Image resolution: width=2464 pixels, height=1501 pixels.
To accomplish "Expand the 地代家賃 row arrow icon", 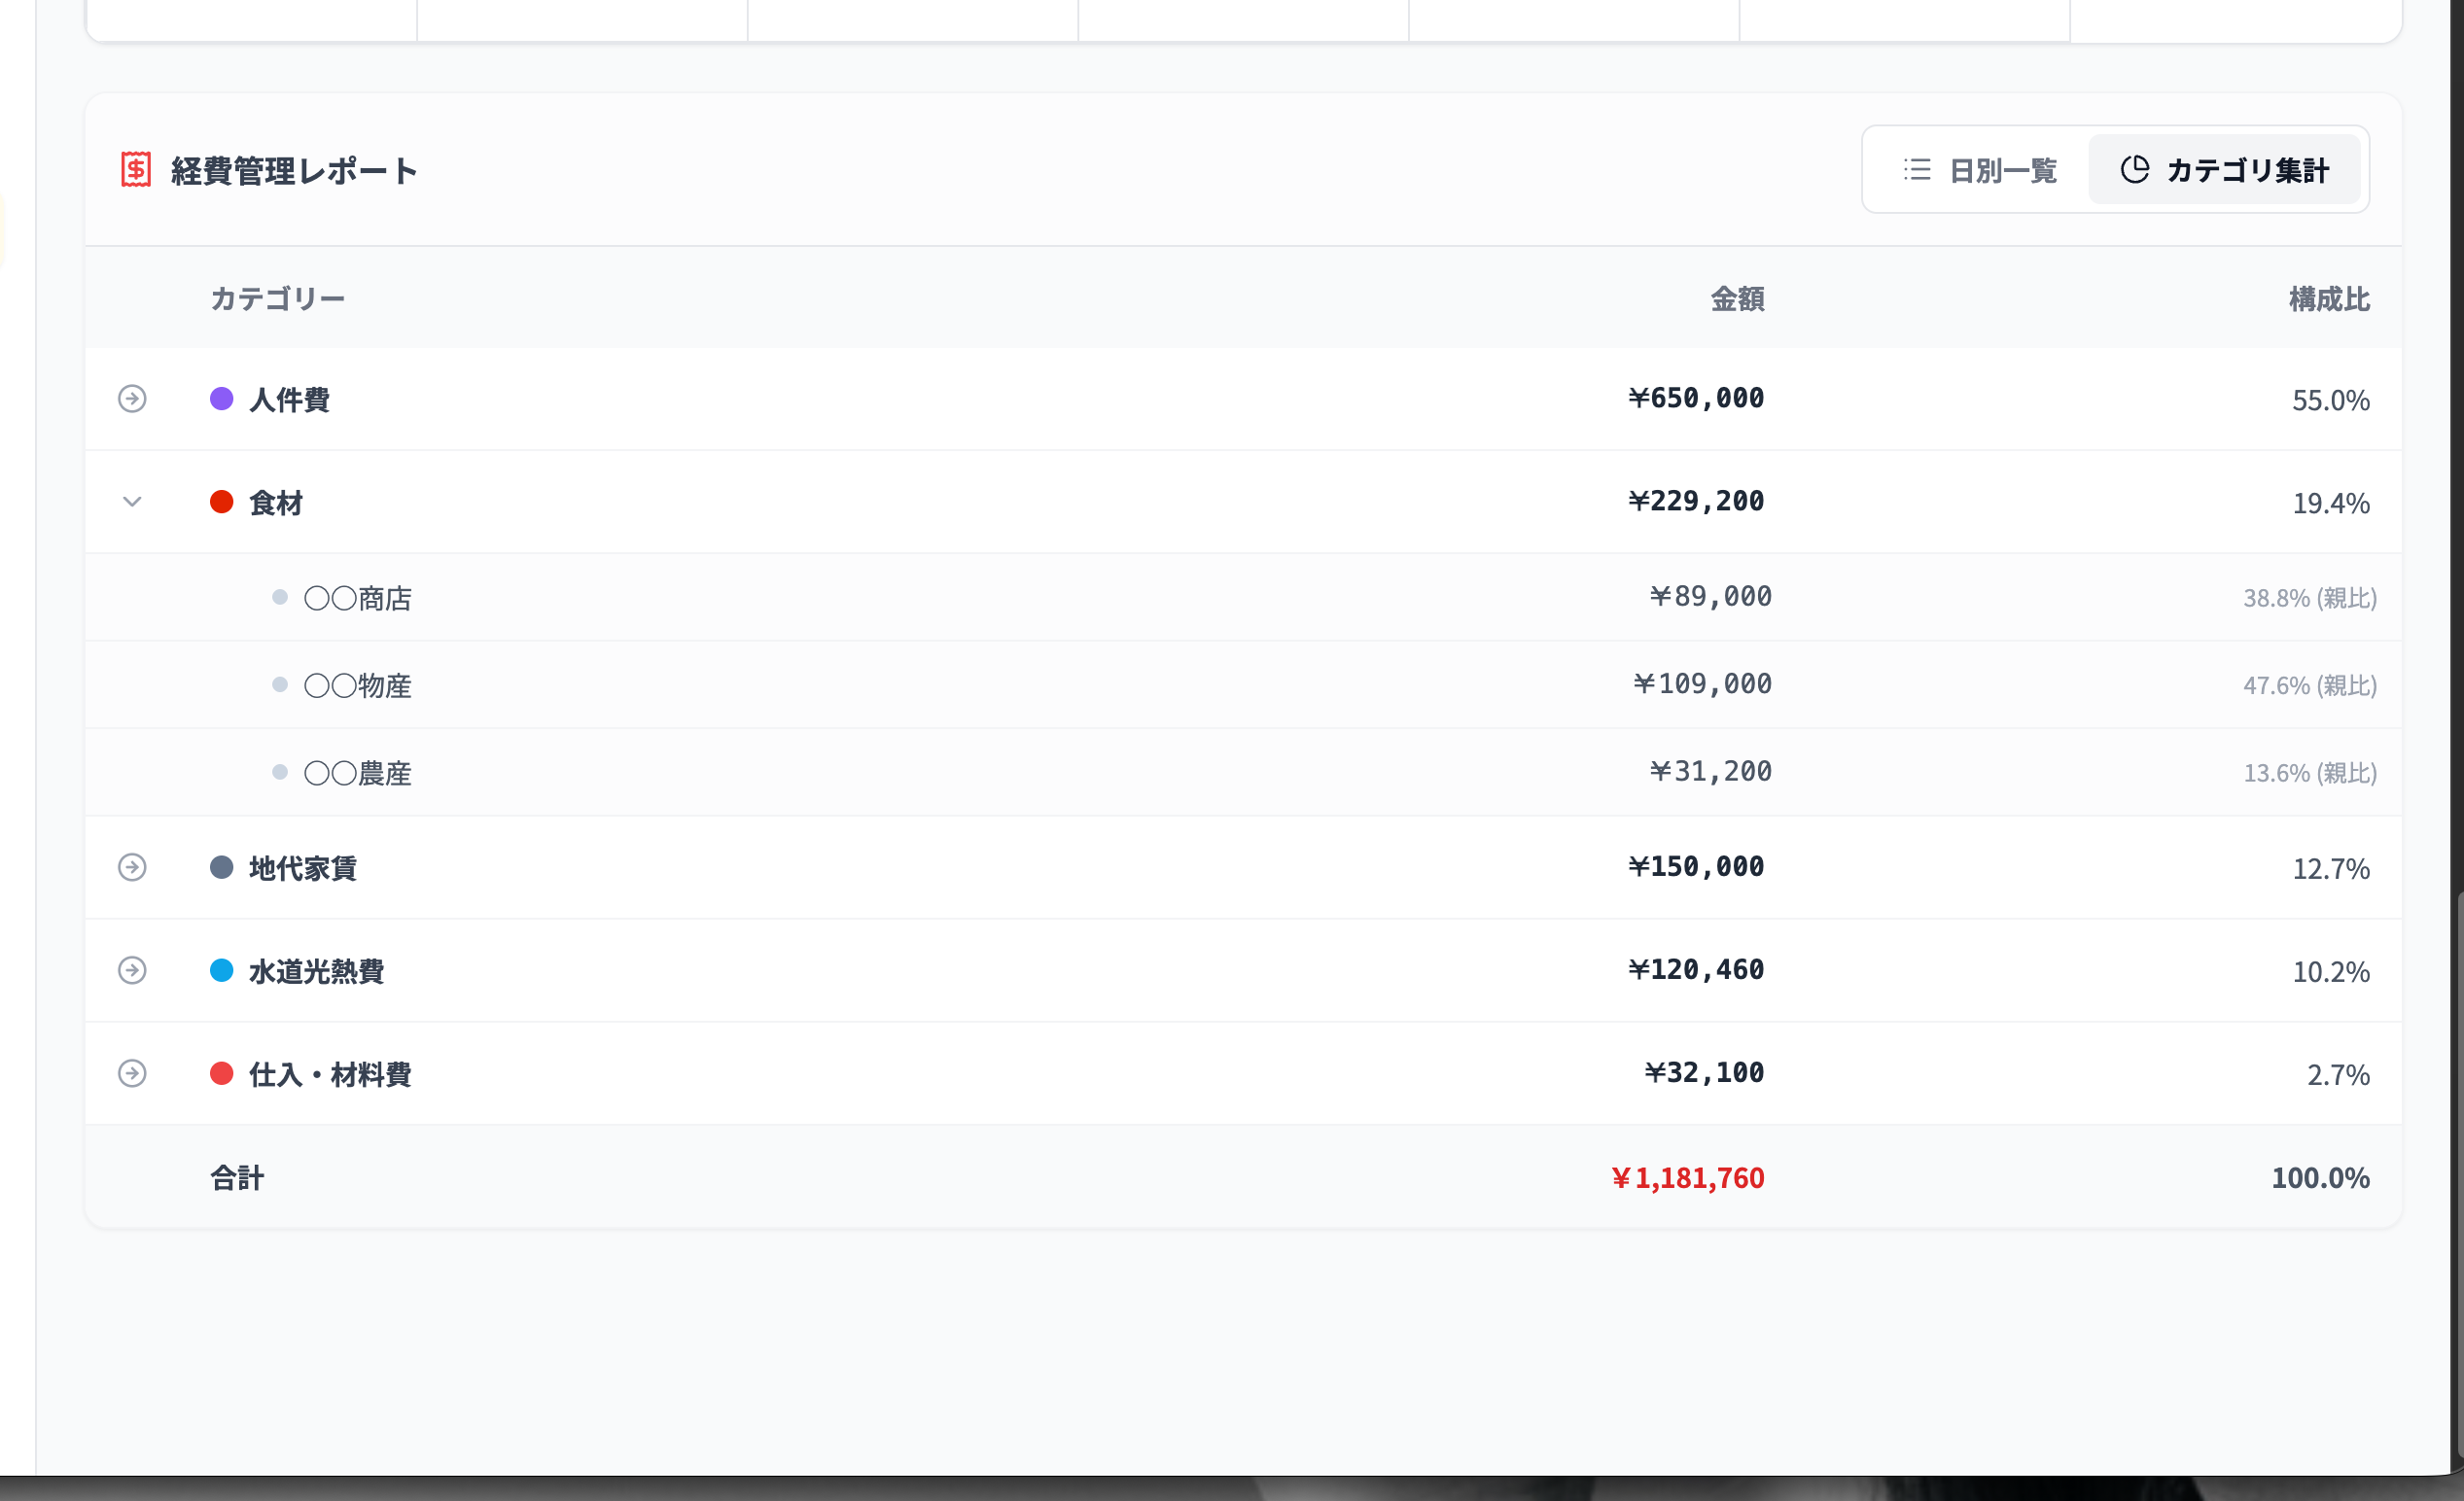I will (132, 867).
